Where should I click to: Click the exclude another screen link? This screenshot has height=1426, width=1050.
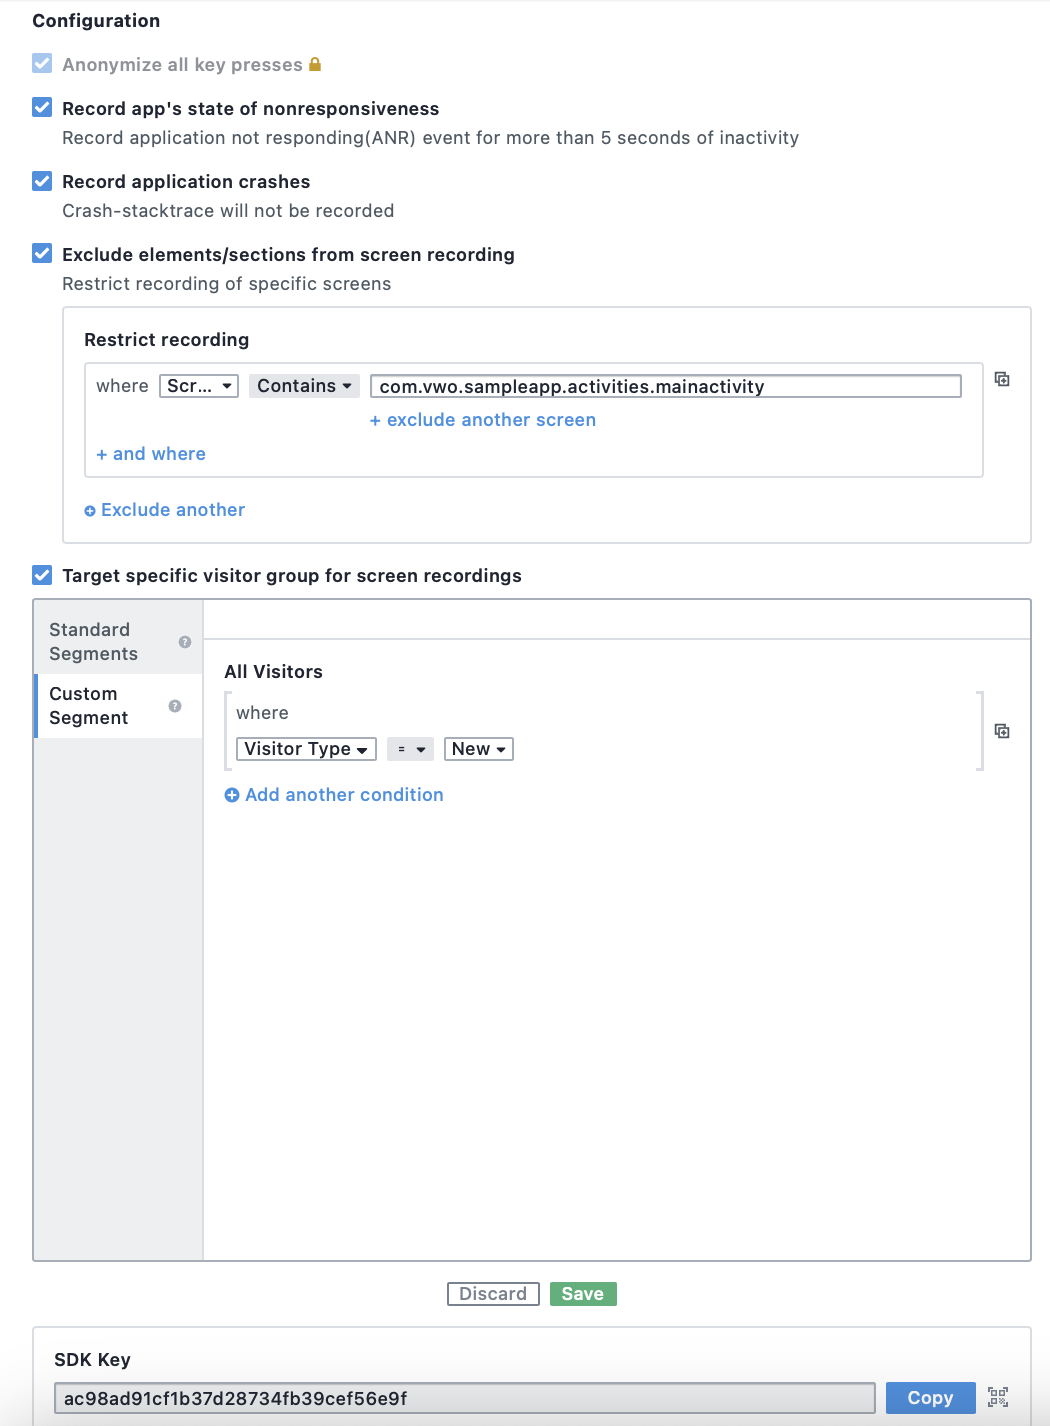[483, 420]
